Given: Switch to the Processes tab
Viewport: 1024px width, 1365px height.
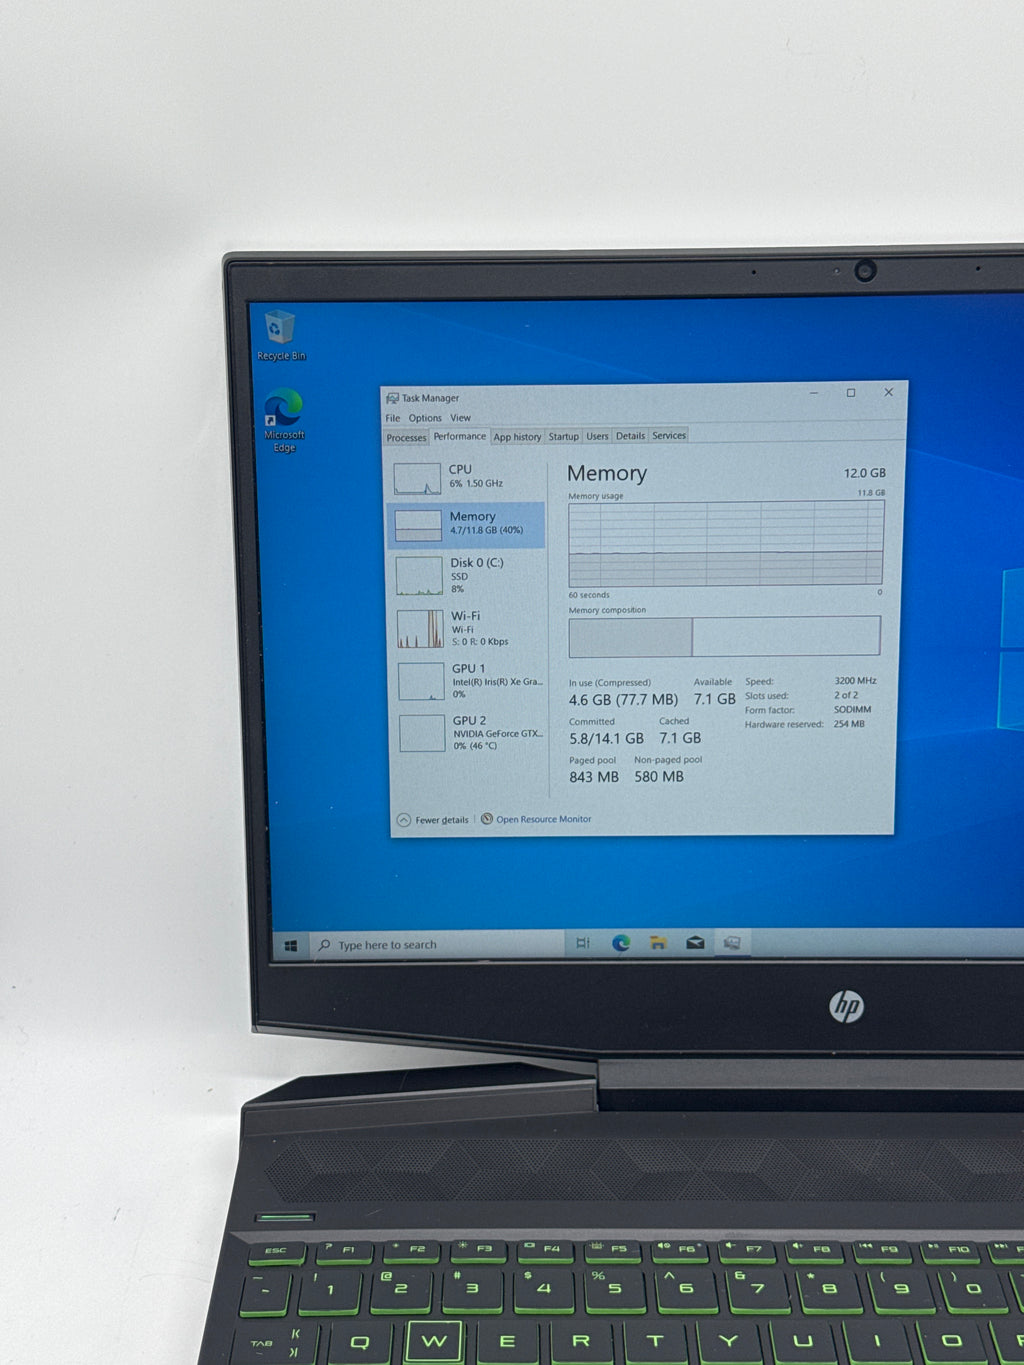Looking at the screenshot, I should click(406, 437).
